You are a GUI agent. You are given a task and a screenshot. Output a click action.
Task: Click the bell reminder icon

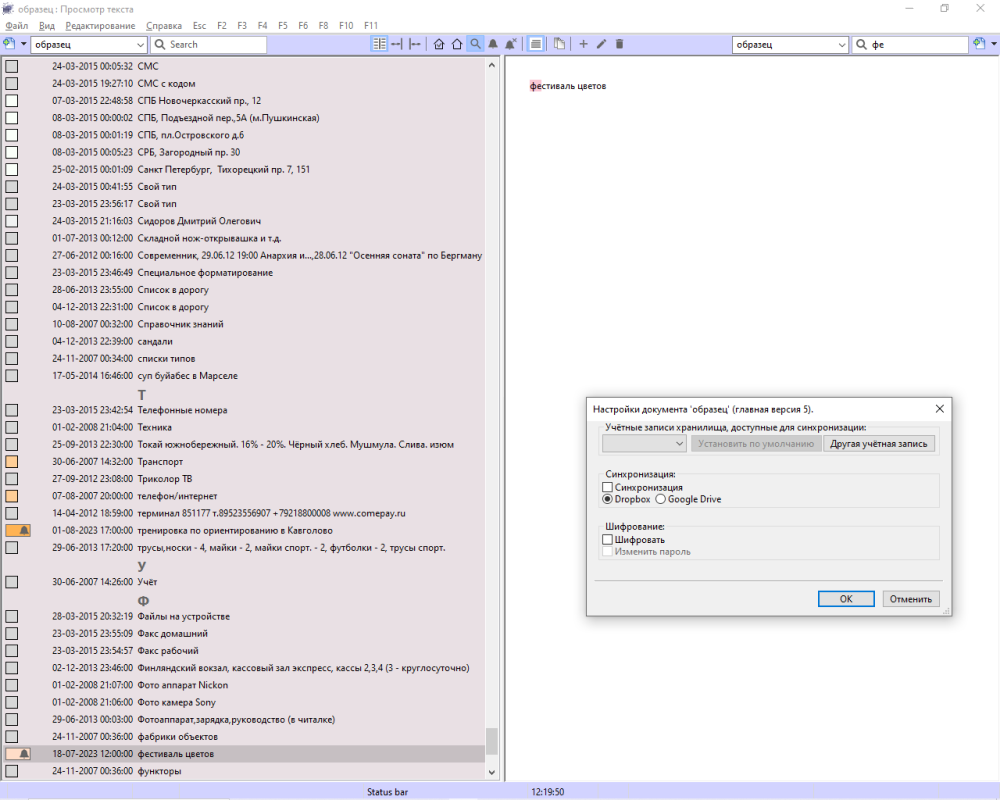coord(493,44)
